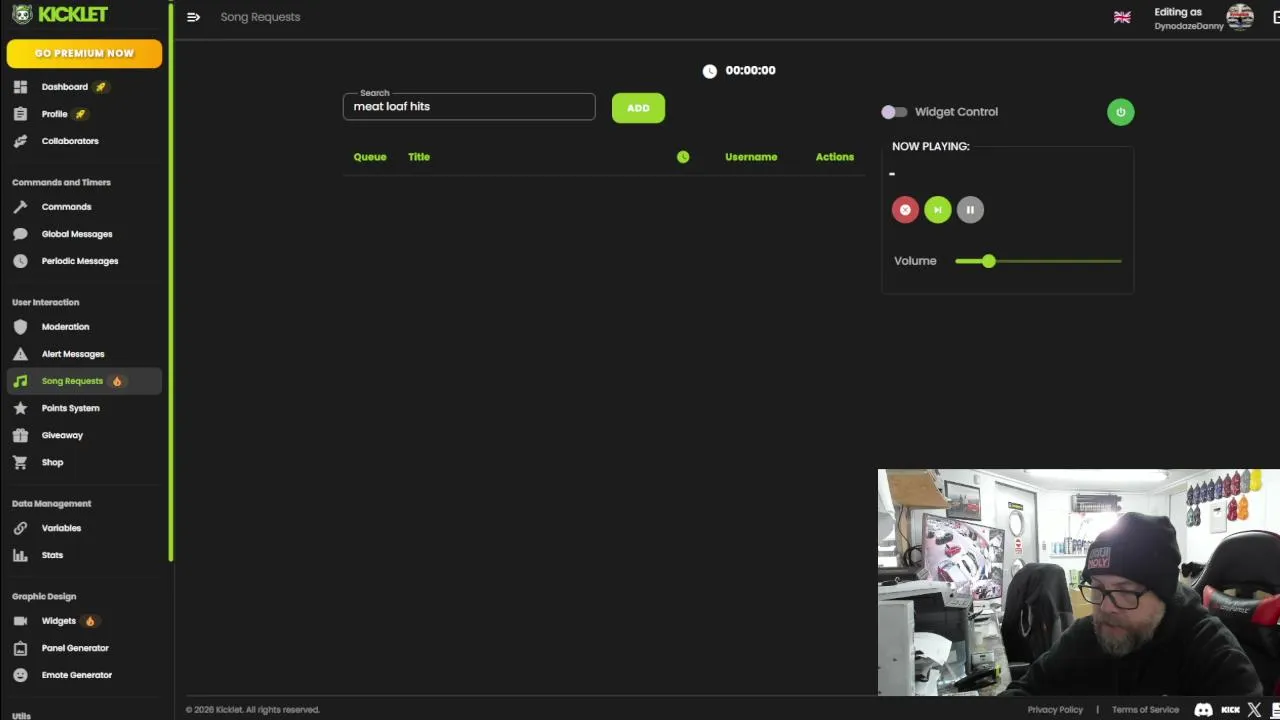Click the green power button
The image size is (1280, 720).
[x=1120, y=112]
